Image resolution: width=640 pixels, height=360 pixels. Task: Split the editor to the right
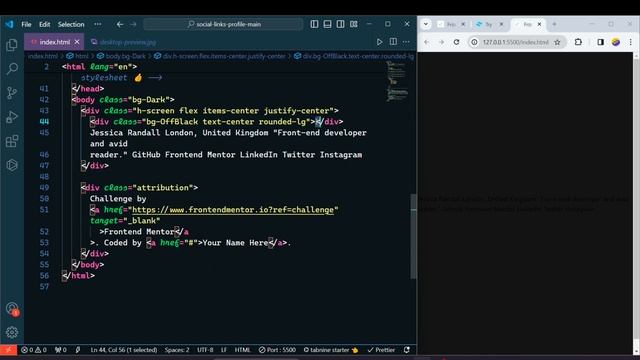point(393,42)
